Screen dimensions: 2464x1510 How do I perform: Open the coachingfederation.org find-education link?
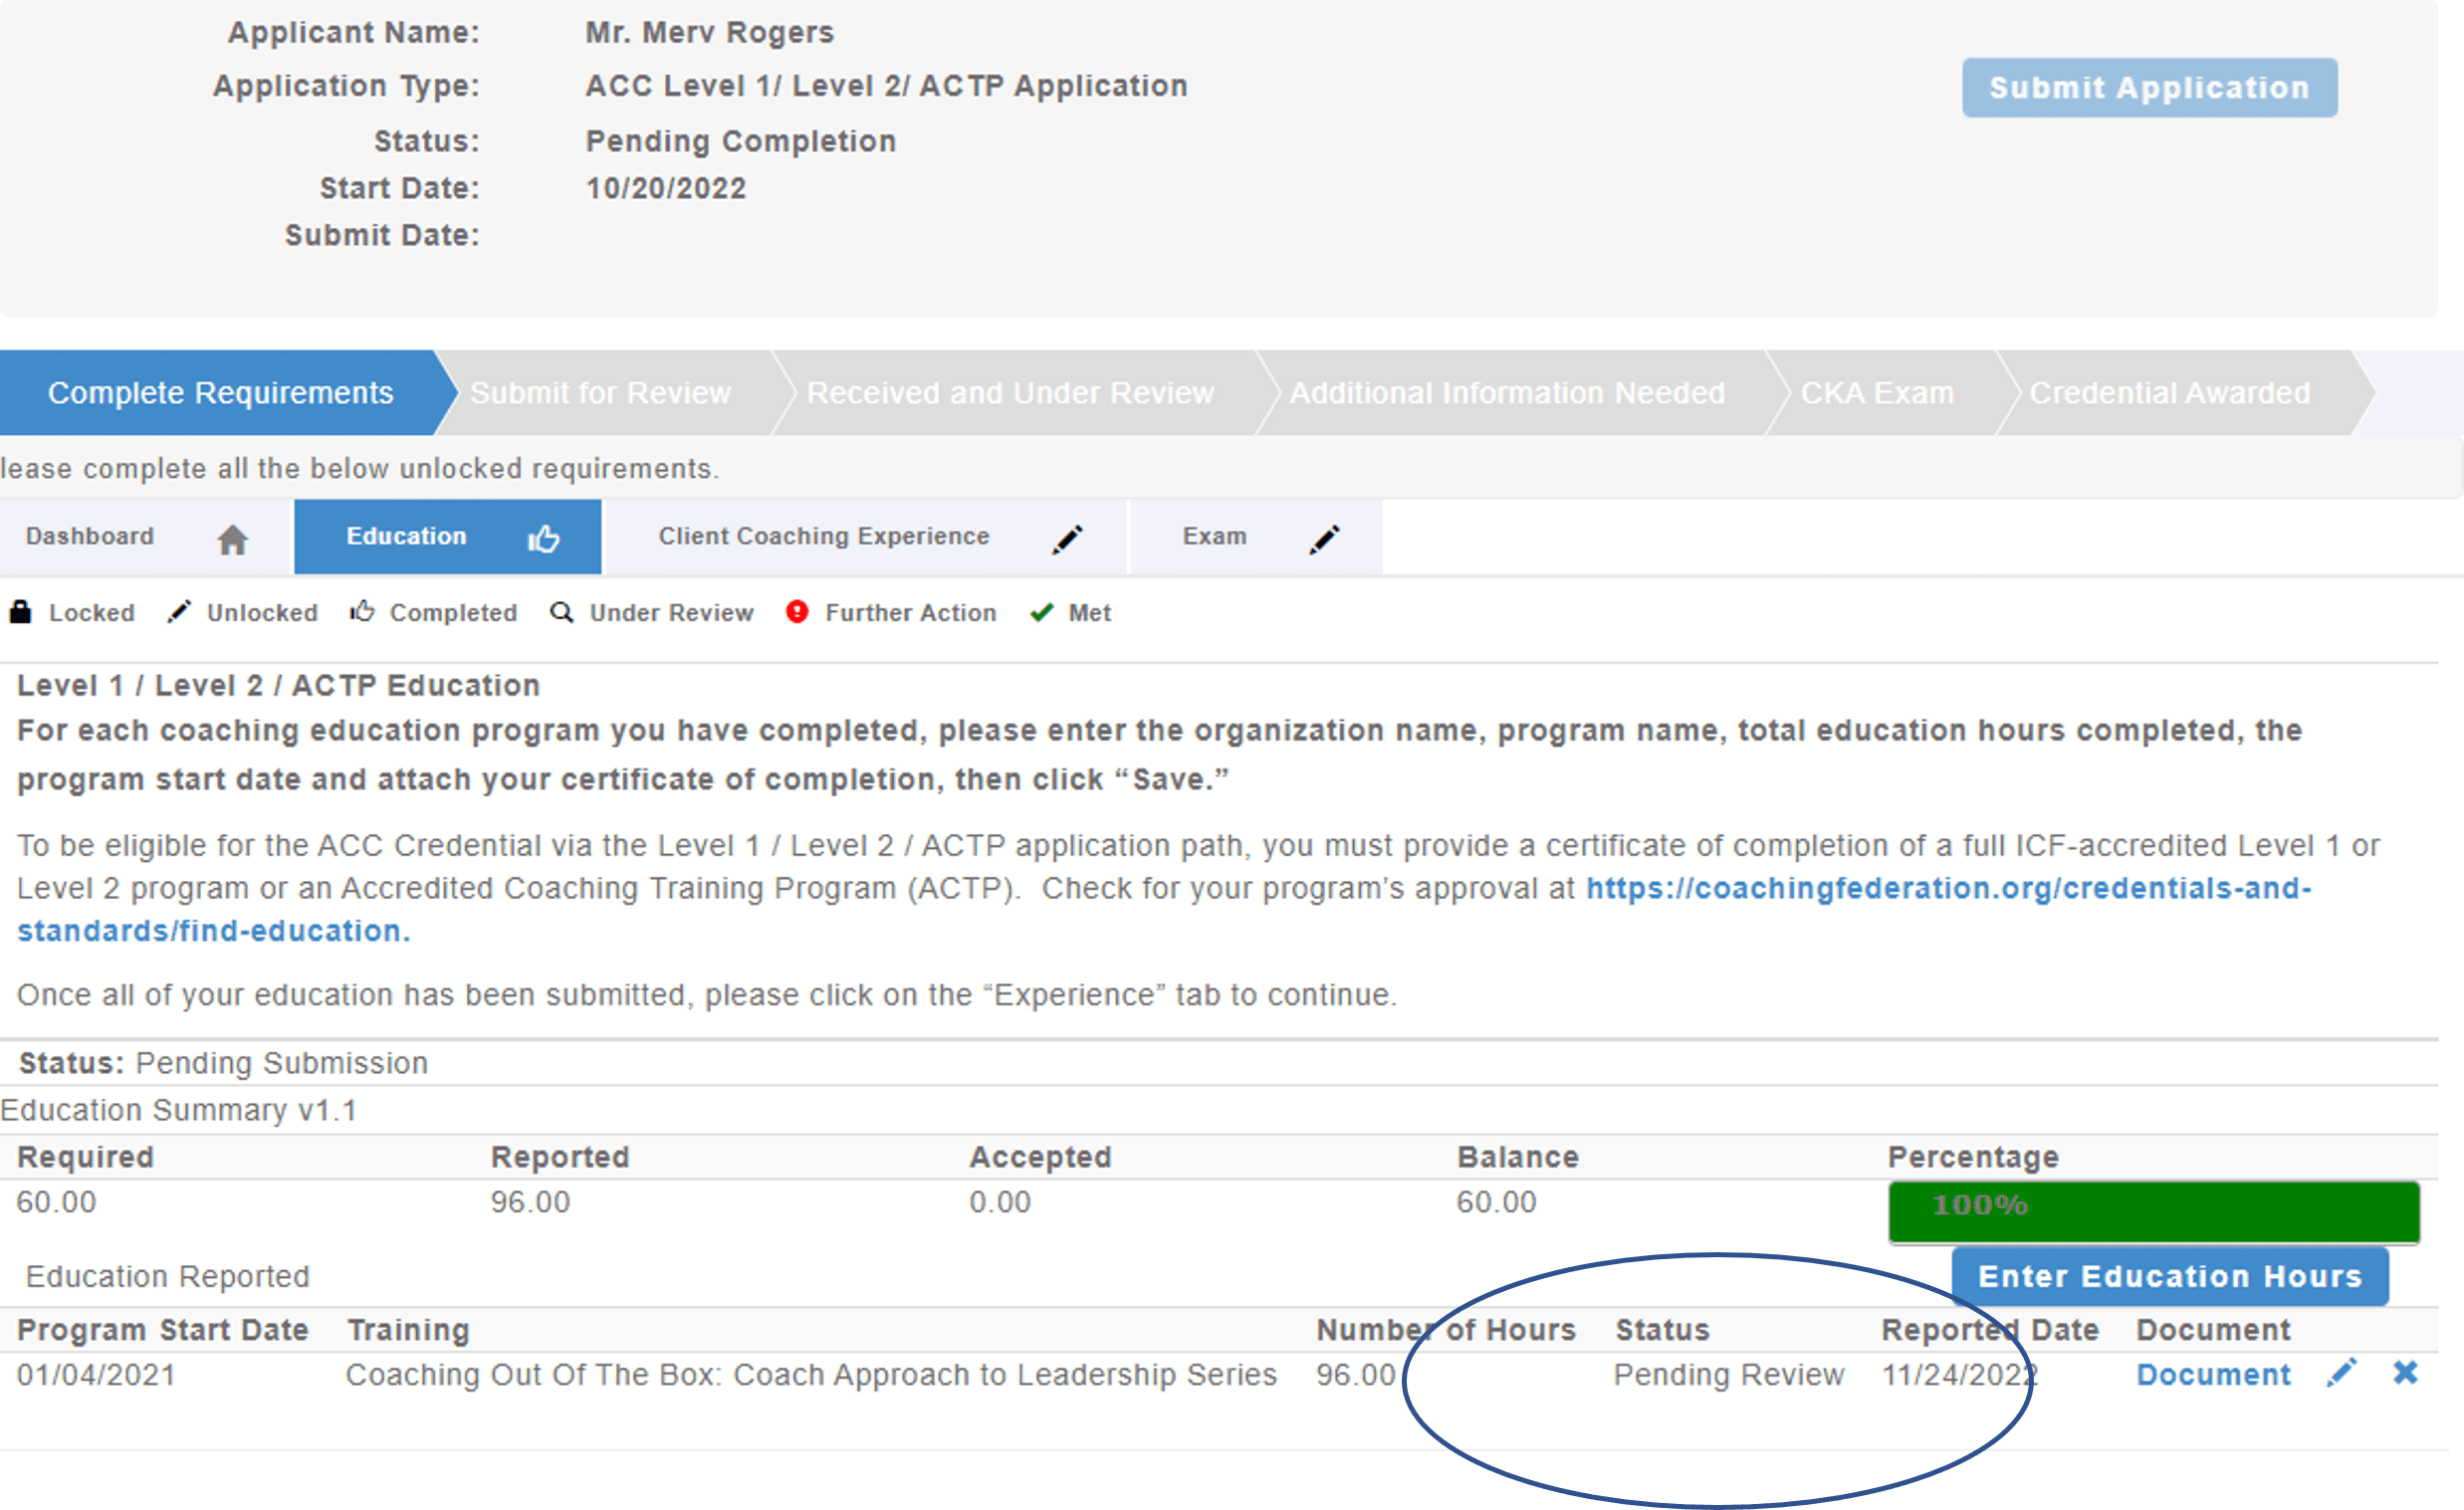tap(1948, 888)
